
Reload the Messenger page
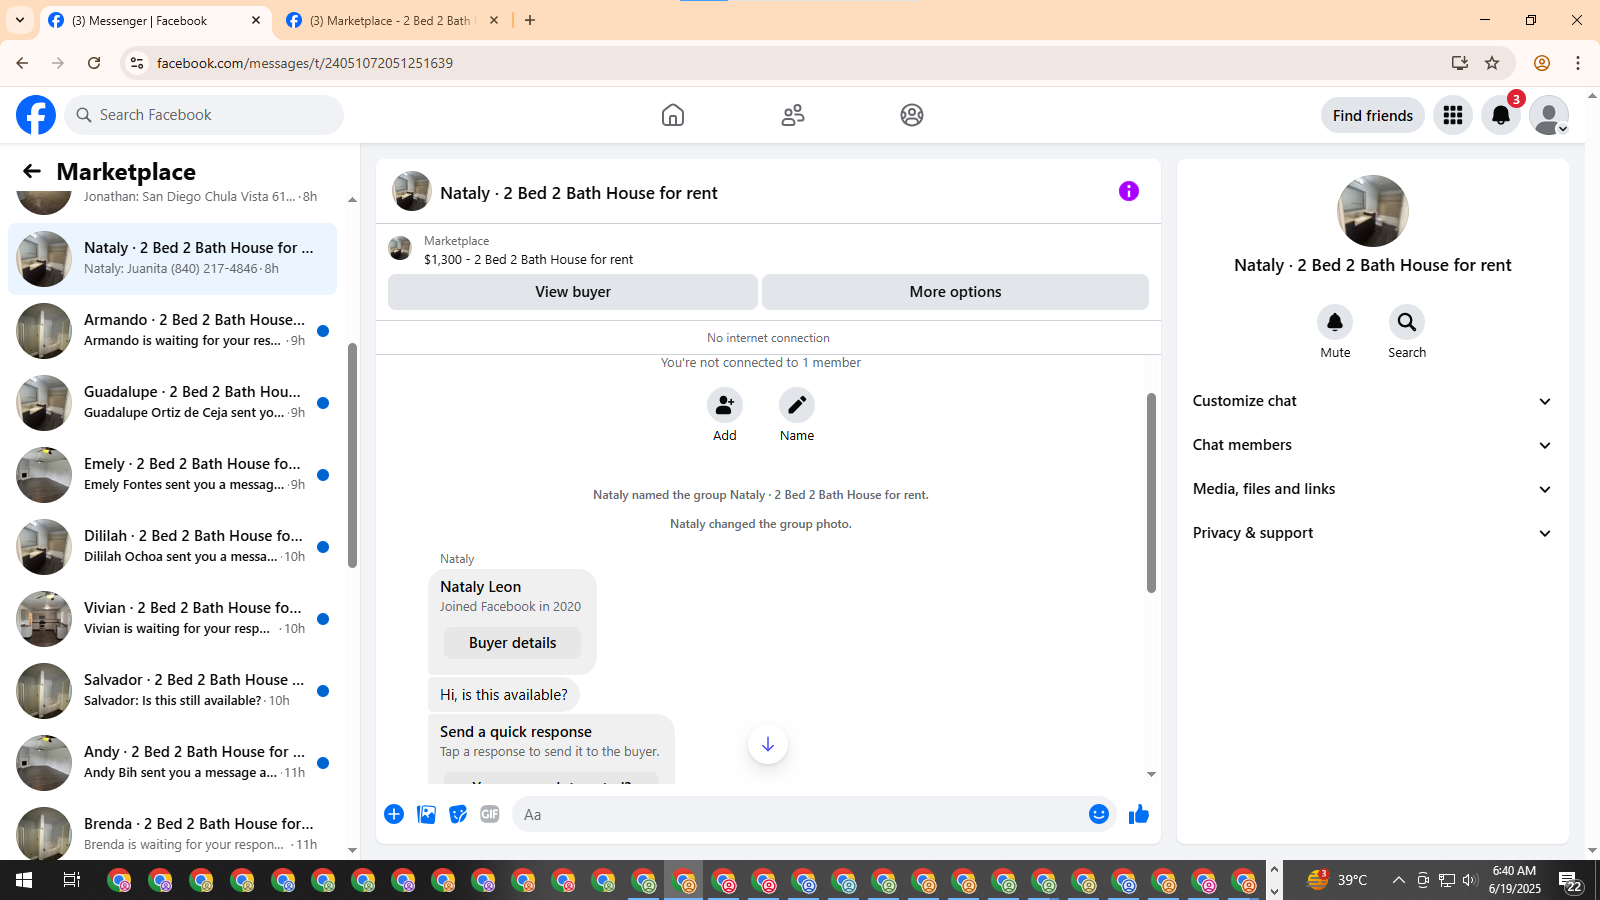[94, 63]
